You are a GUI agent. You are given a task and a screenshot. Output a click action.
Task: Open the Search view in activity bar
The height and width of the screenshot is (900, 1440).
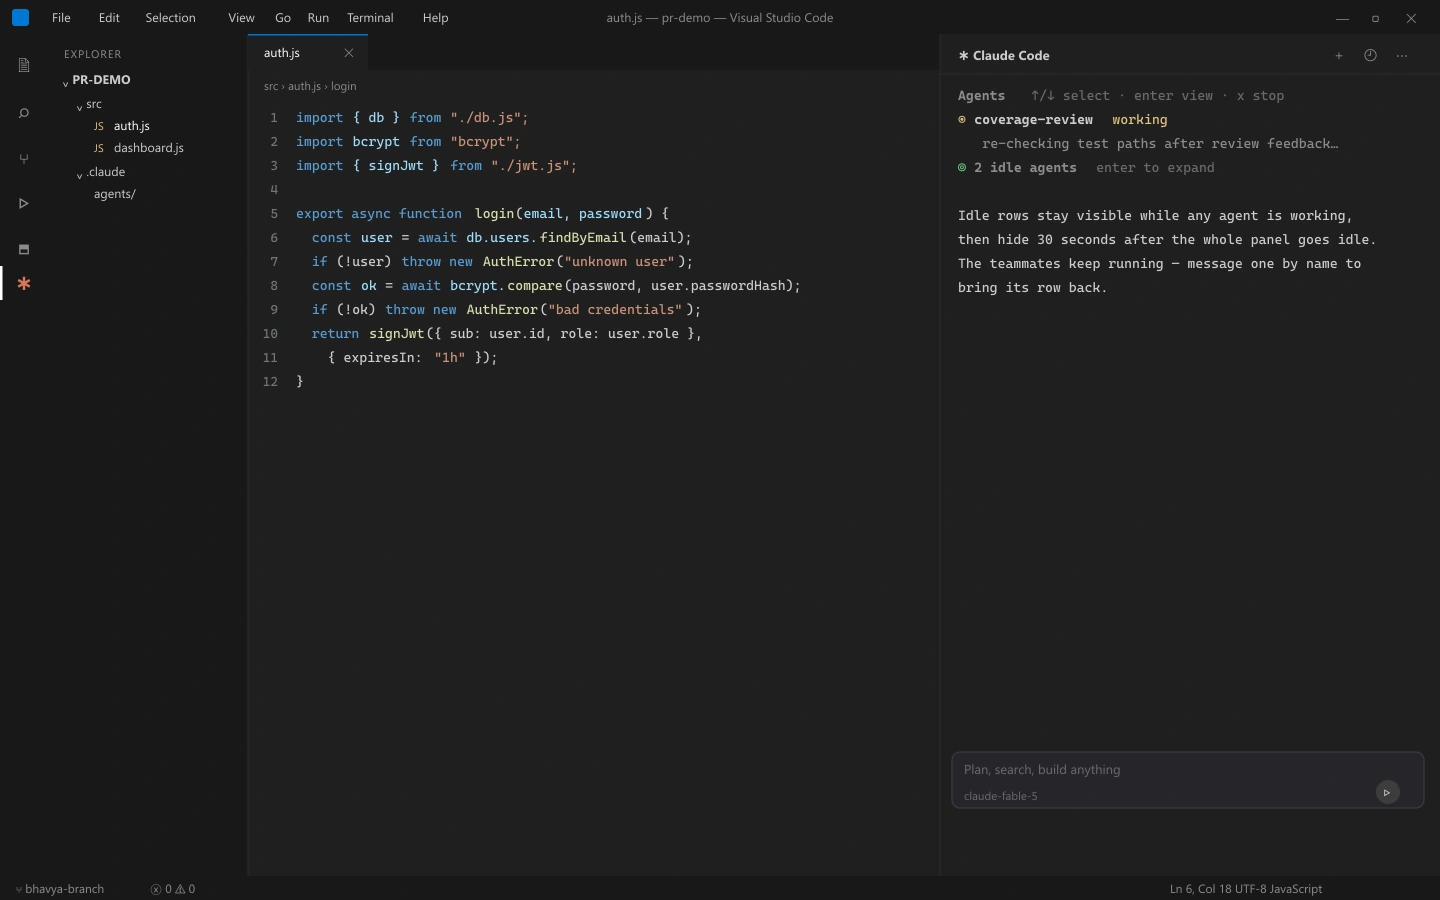pos(24,113)
